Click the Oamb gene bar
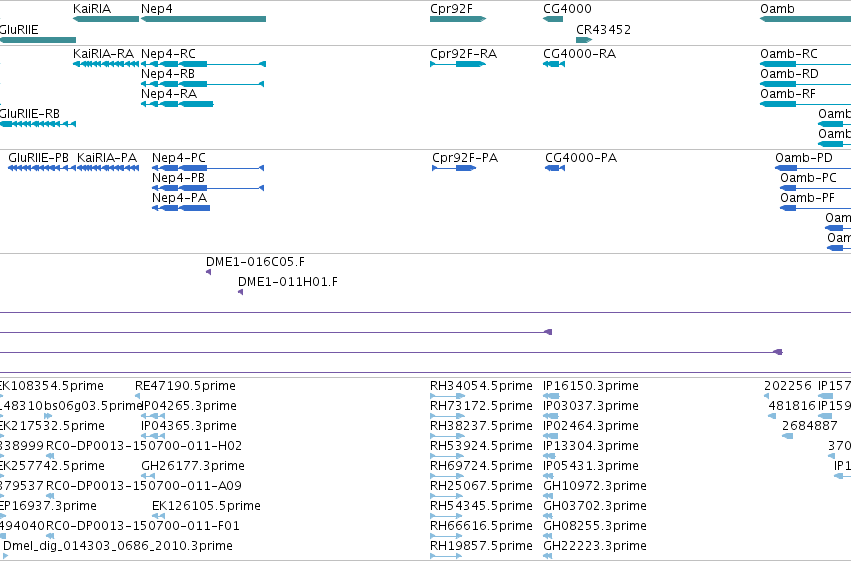851x561 pixels. 805,19
